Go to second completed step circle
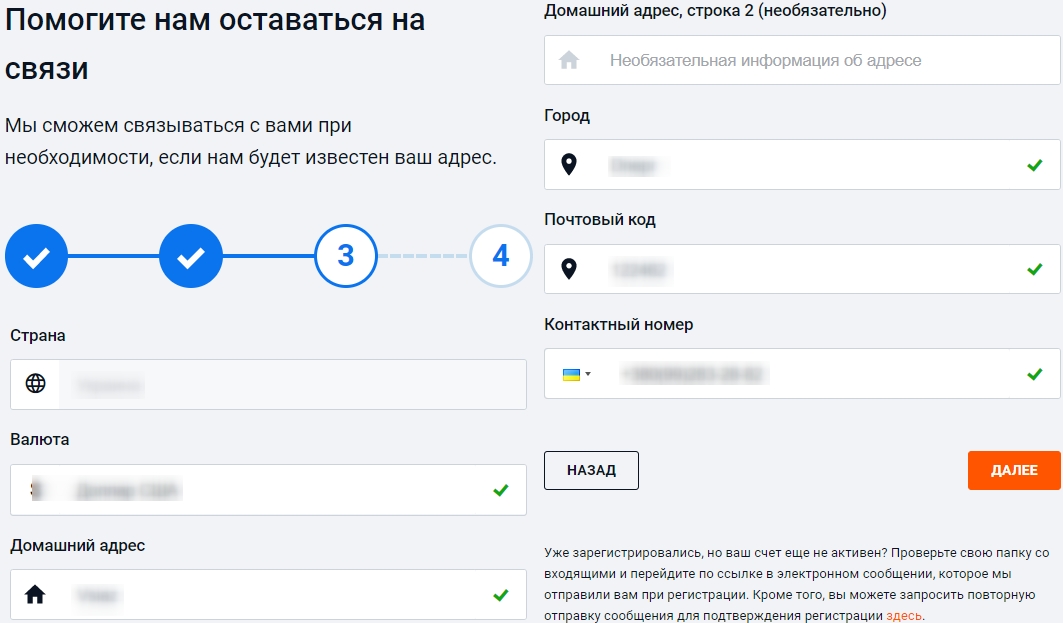1063x623 pixels. [x=191, y=256]
